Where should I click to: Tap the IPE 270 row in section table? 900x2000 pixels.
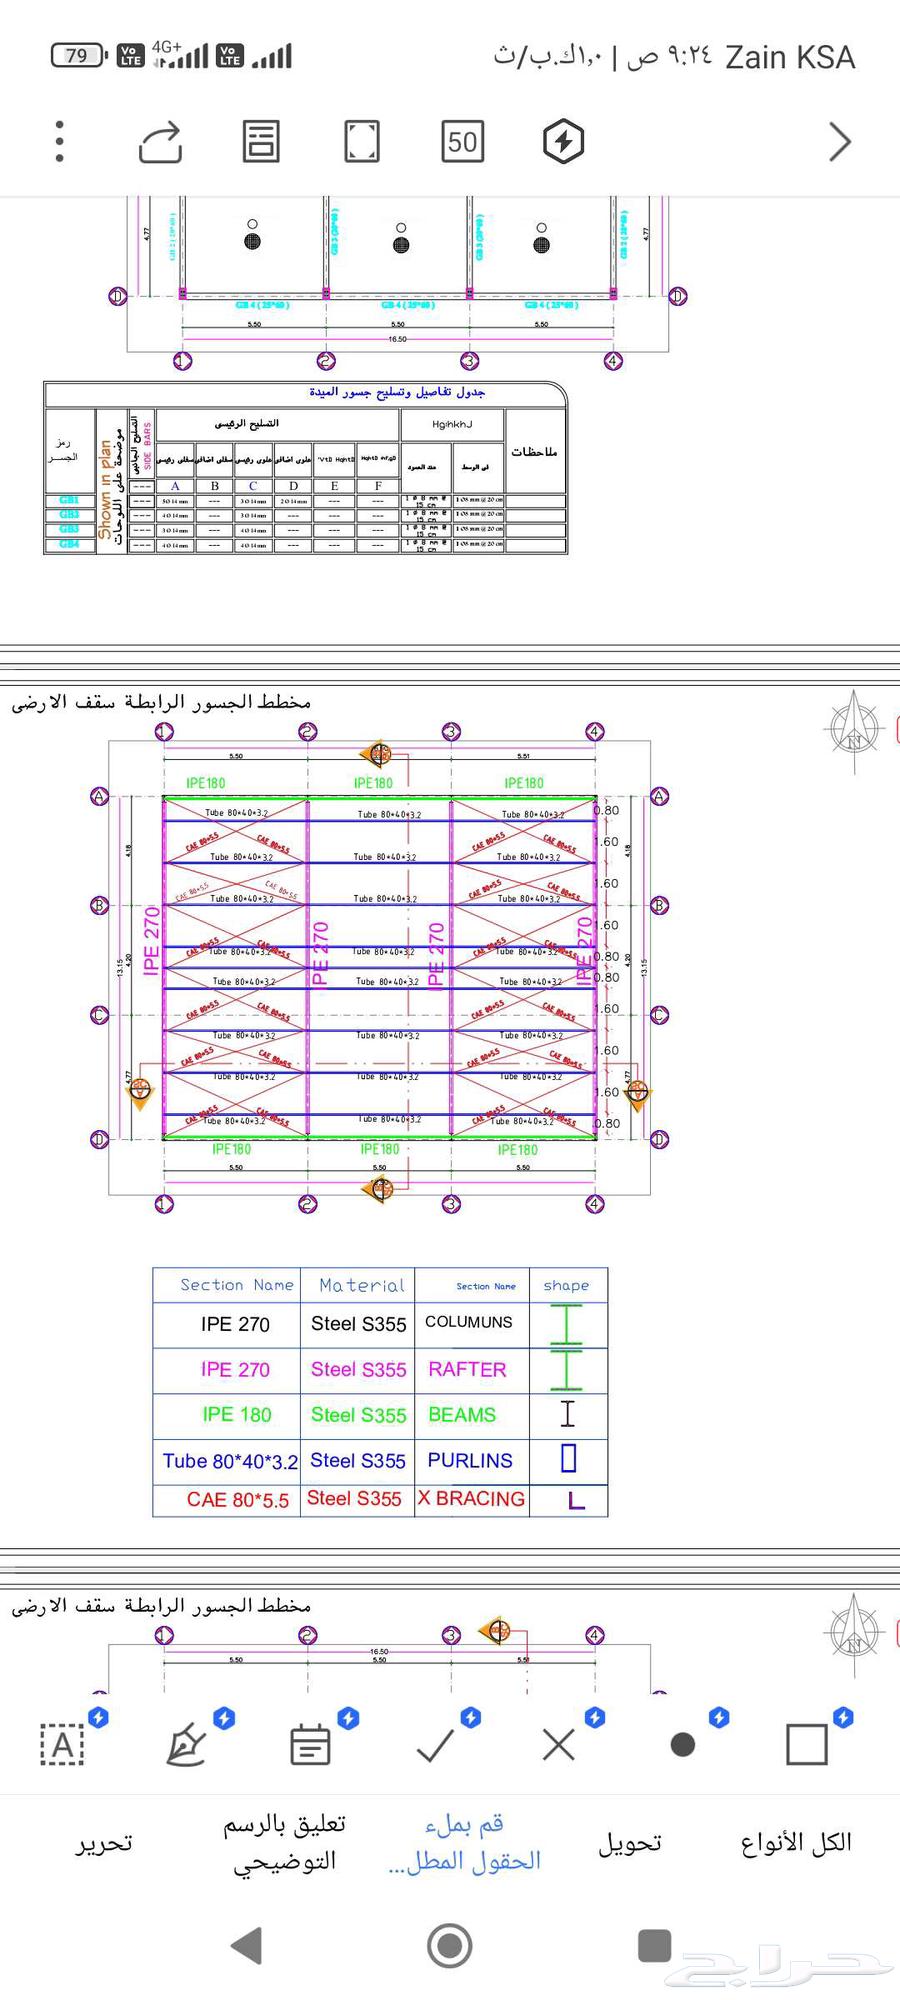pyautogui.click(x=380, y=1324)
